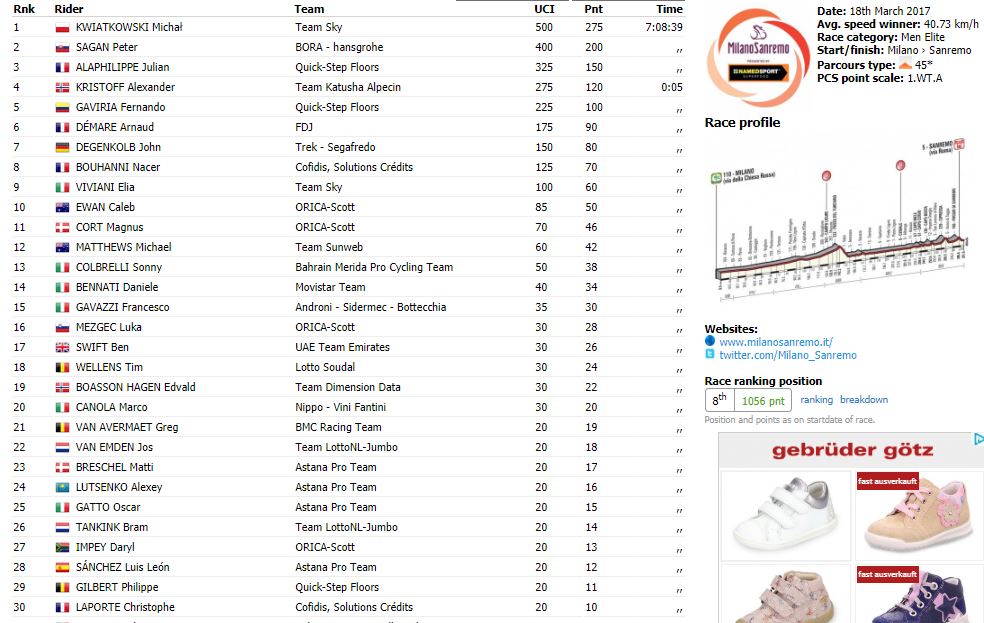This screenshot has height=623, width=984.
Task: Click the Belgian flag beside Gilbert Philippe
Action: 62,588
